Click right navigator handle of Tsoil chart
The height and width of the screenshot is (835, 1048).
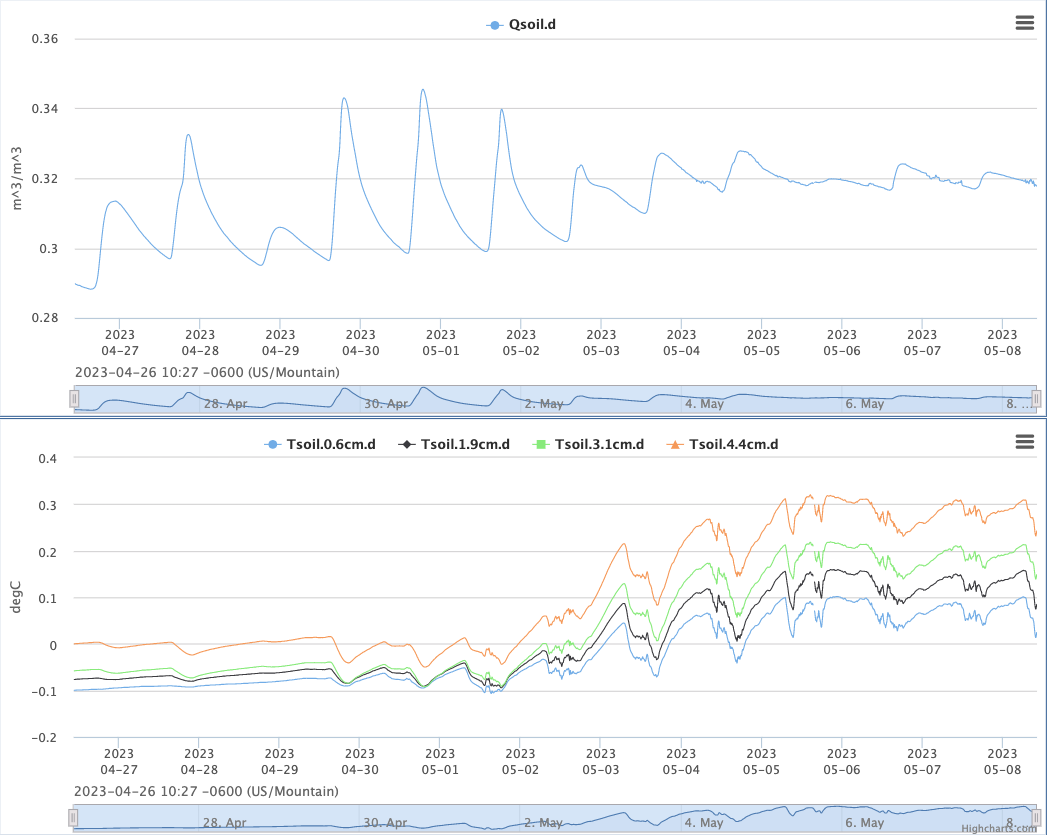(x=1037, y=818)
